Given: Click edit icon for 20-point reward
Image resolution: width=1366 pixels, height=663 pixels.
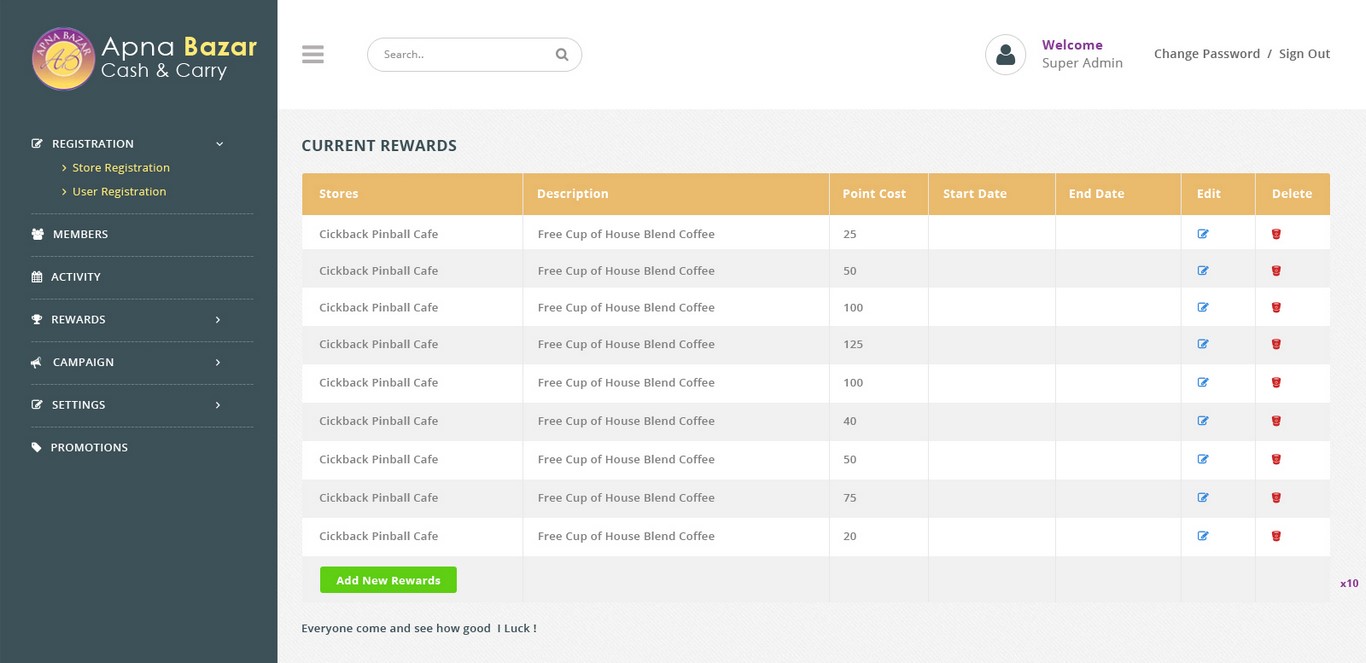Looking at the screenshot, I should (1203, 536).
